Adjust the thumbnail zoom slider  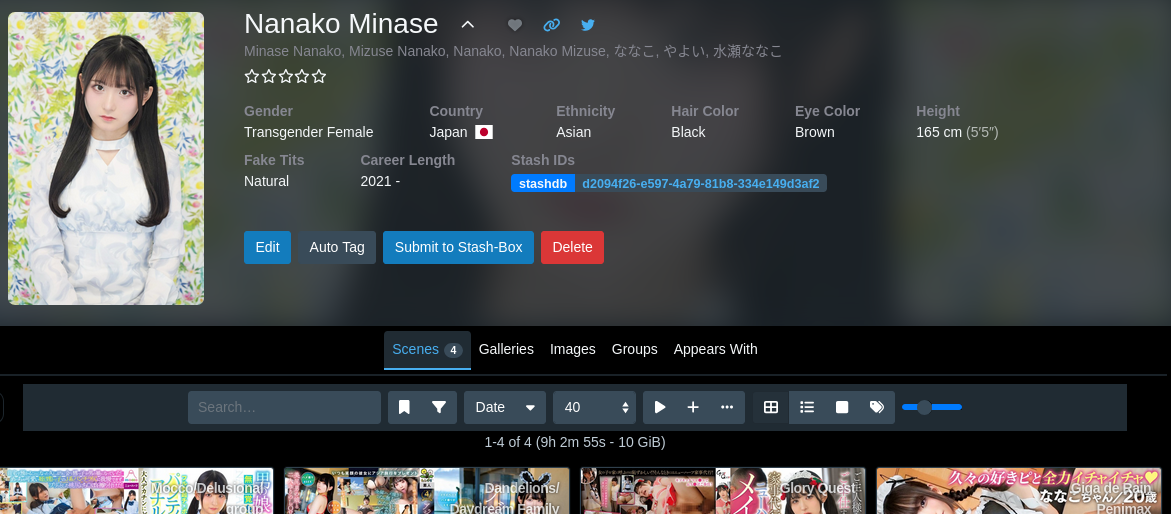[931, 407]
